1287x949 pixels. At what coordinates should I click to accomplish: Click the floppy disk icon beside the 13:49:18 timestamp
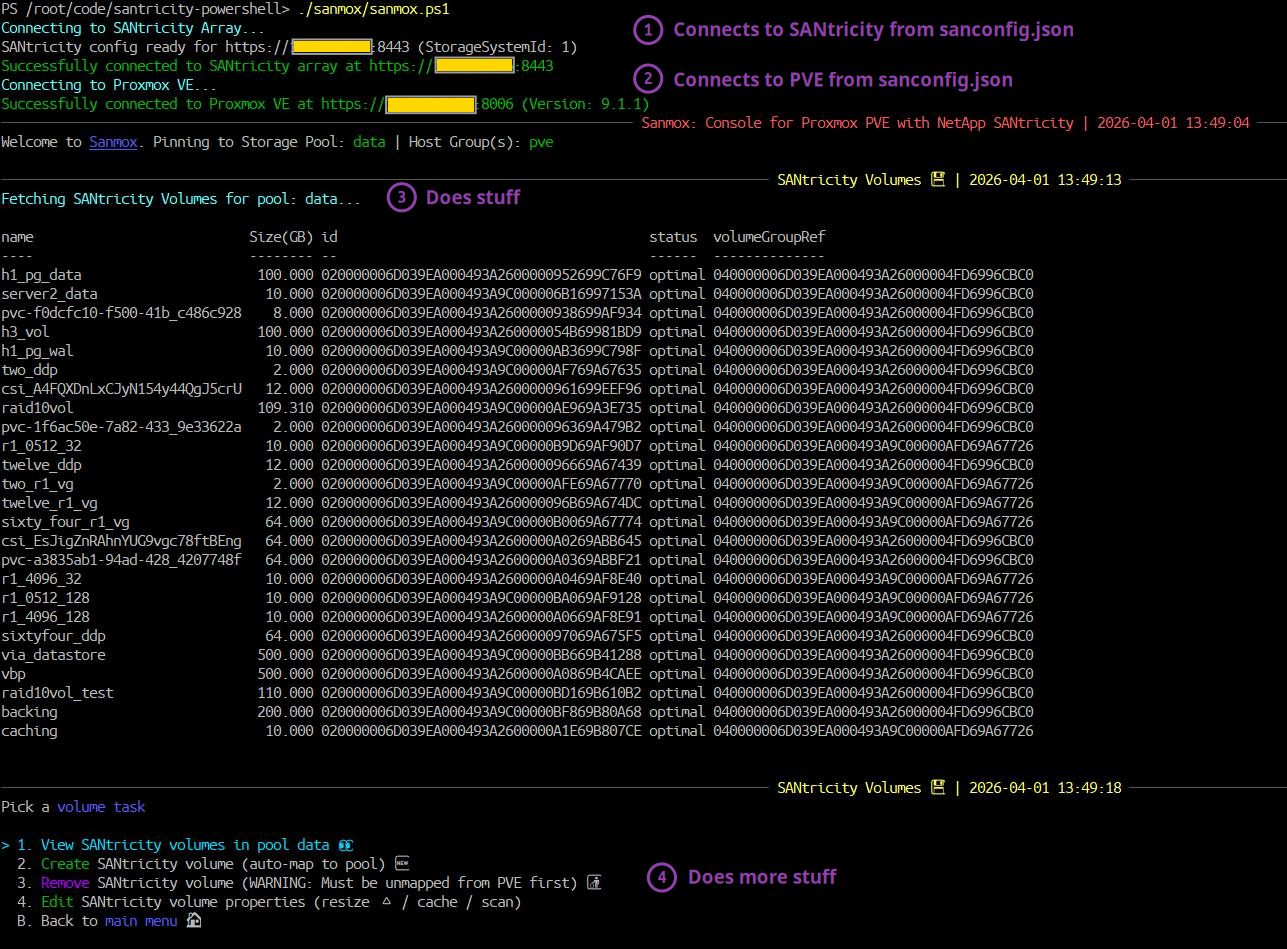click(937, 788)
